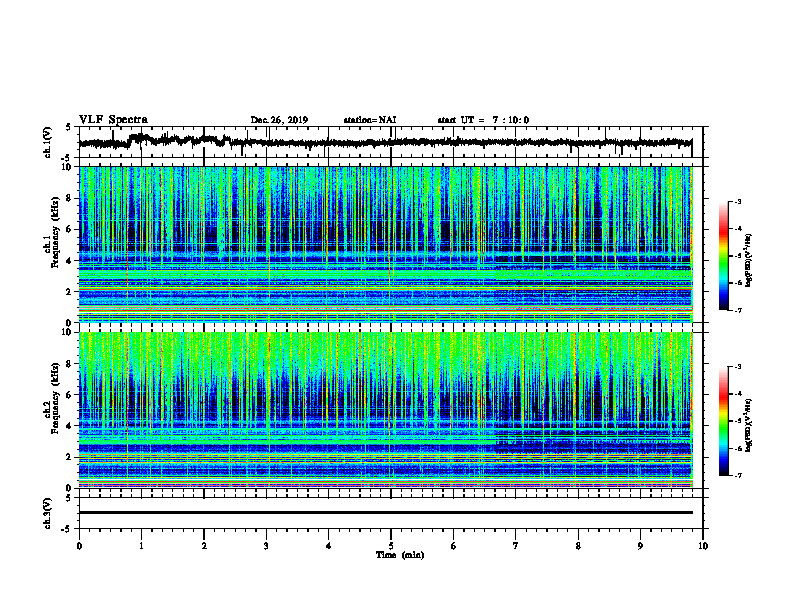The width and height of the screenshot is (792, 612).
Task: Click the "2" tick on the time axis
Action: (204, 546)
